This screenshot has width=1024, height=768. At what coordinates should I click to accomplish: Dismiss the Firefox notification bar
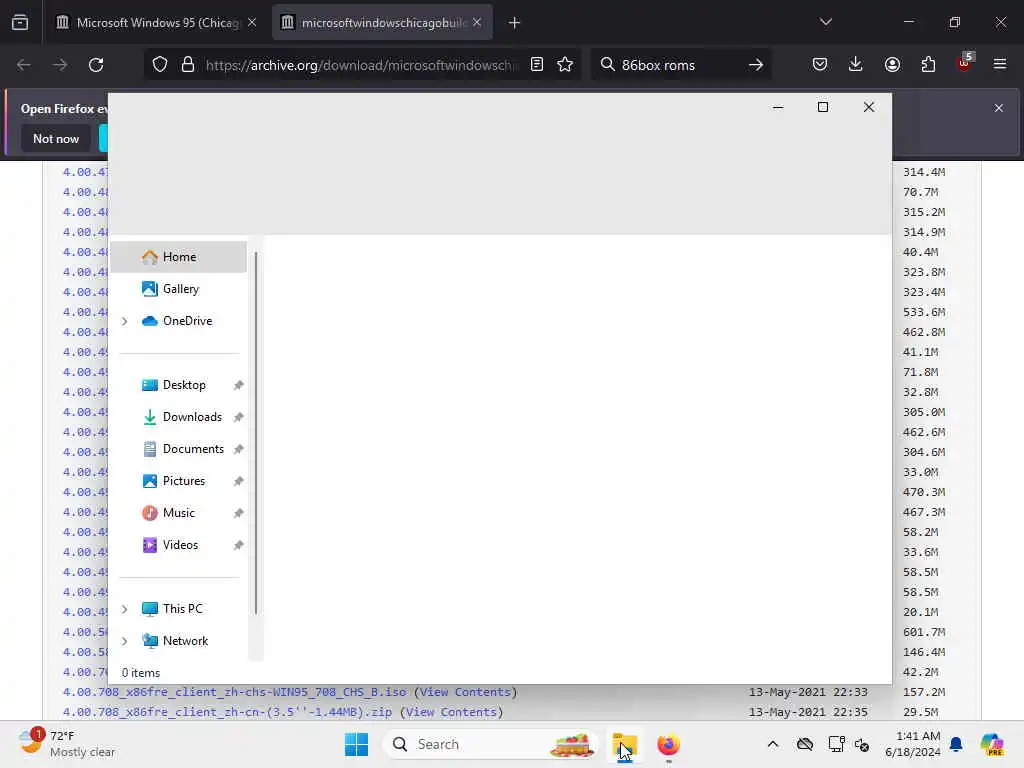click(999, 108)
